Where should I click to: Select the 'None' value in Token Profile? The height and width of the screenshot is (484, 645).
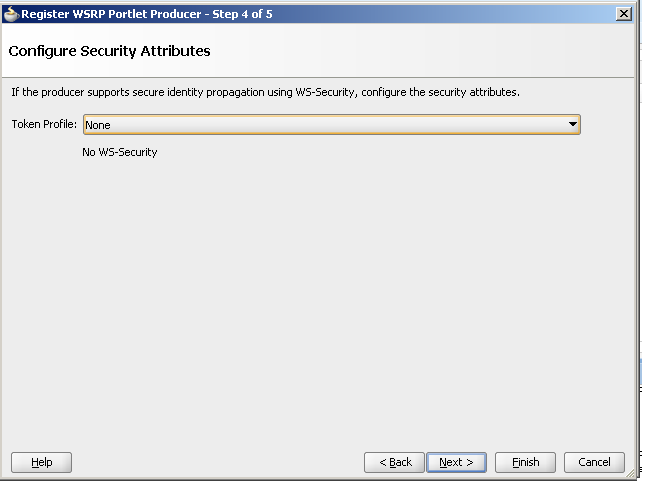[98, 125]
